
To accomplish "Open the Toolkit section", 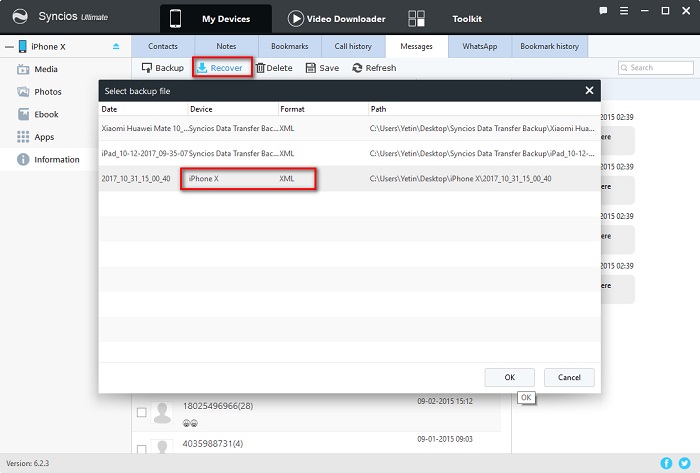I will pyautogui.click(x=467, y=19).
